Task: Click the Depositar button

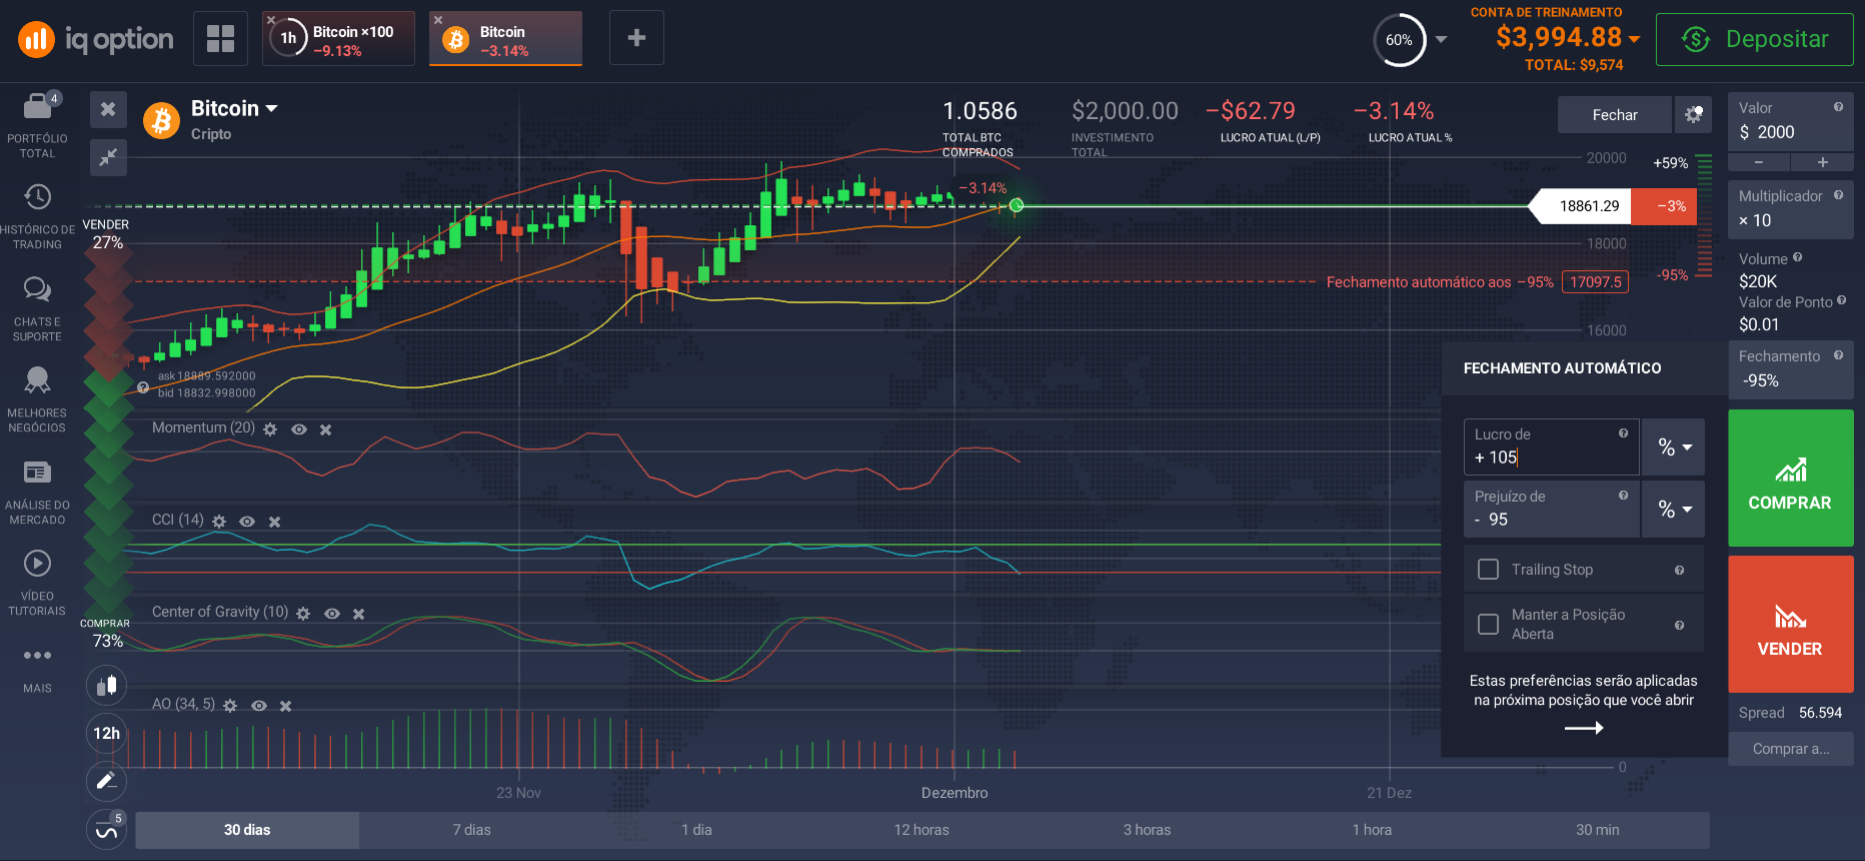Action: pyautogui.click(x=1755, y=39)
